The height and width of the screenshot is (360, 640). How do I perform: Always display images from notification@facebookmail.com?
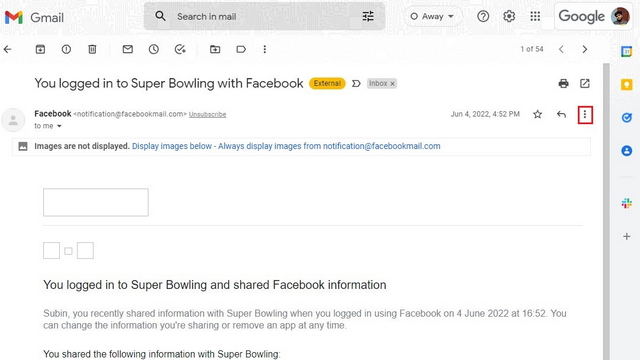[x=329, y=146]
